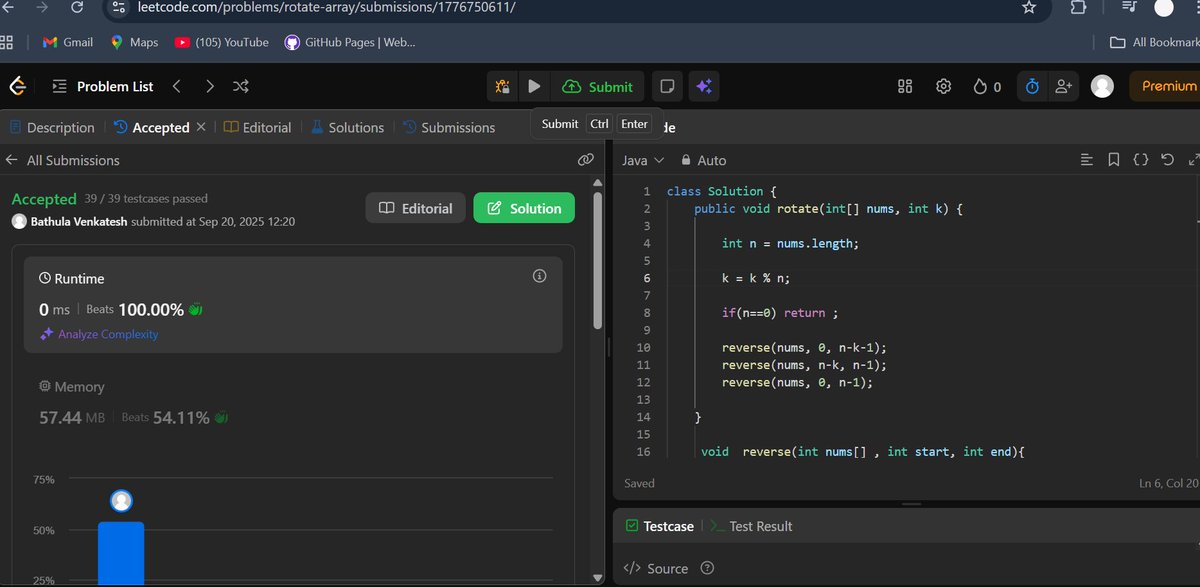Click the media control icon in Chrome
This screenshot has width=1200, height=587.
click(x=1129, y=6)
